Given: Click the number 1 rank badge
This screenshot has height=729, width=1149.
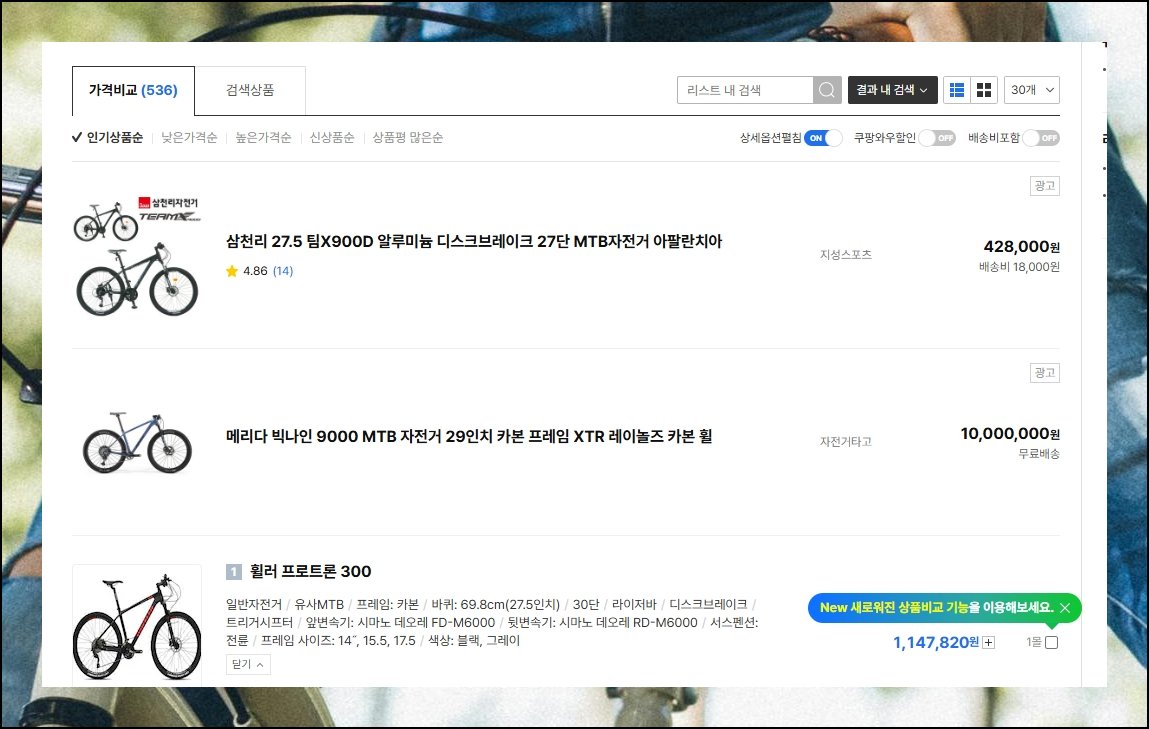Looking at the screenshot, I should pos(233,571).
